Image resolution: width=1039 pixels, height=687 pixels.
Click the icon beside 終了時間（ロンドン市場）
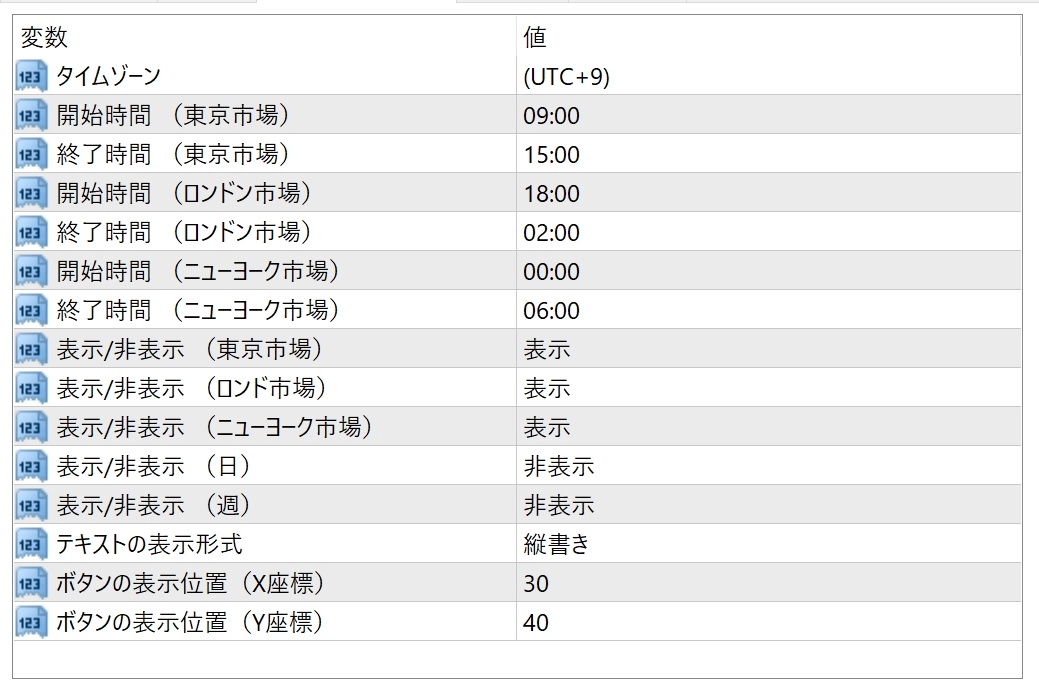(x=31, y=233)
